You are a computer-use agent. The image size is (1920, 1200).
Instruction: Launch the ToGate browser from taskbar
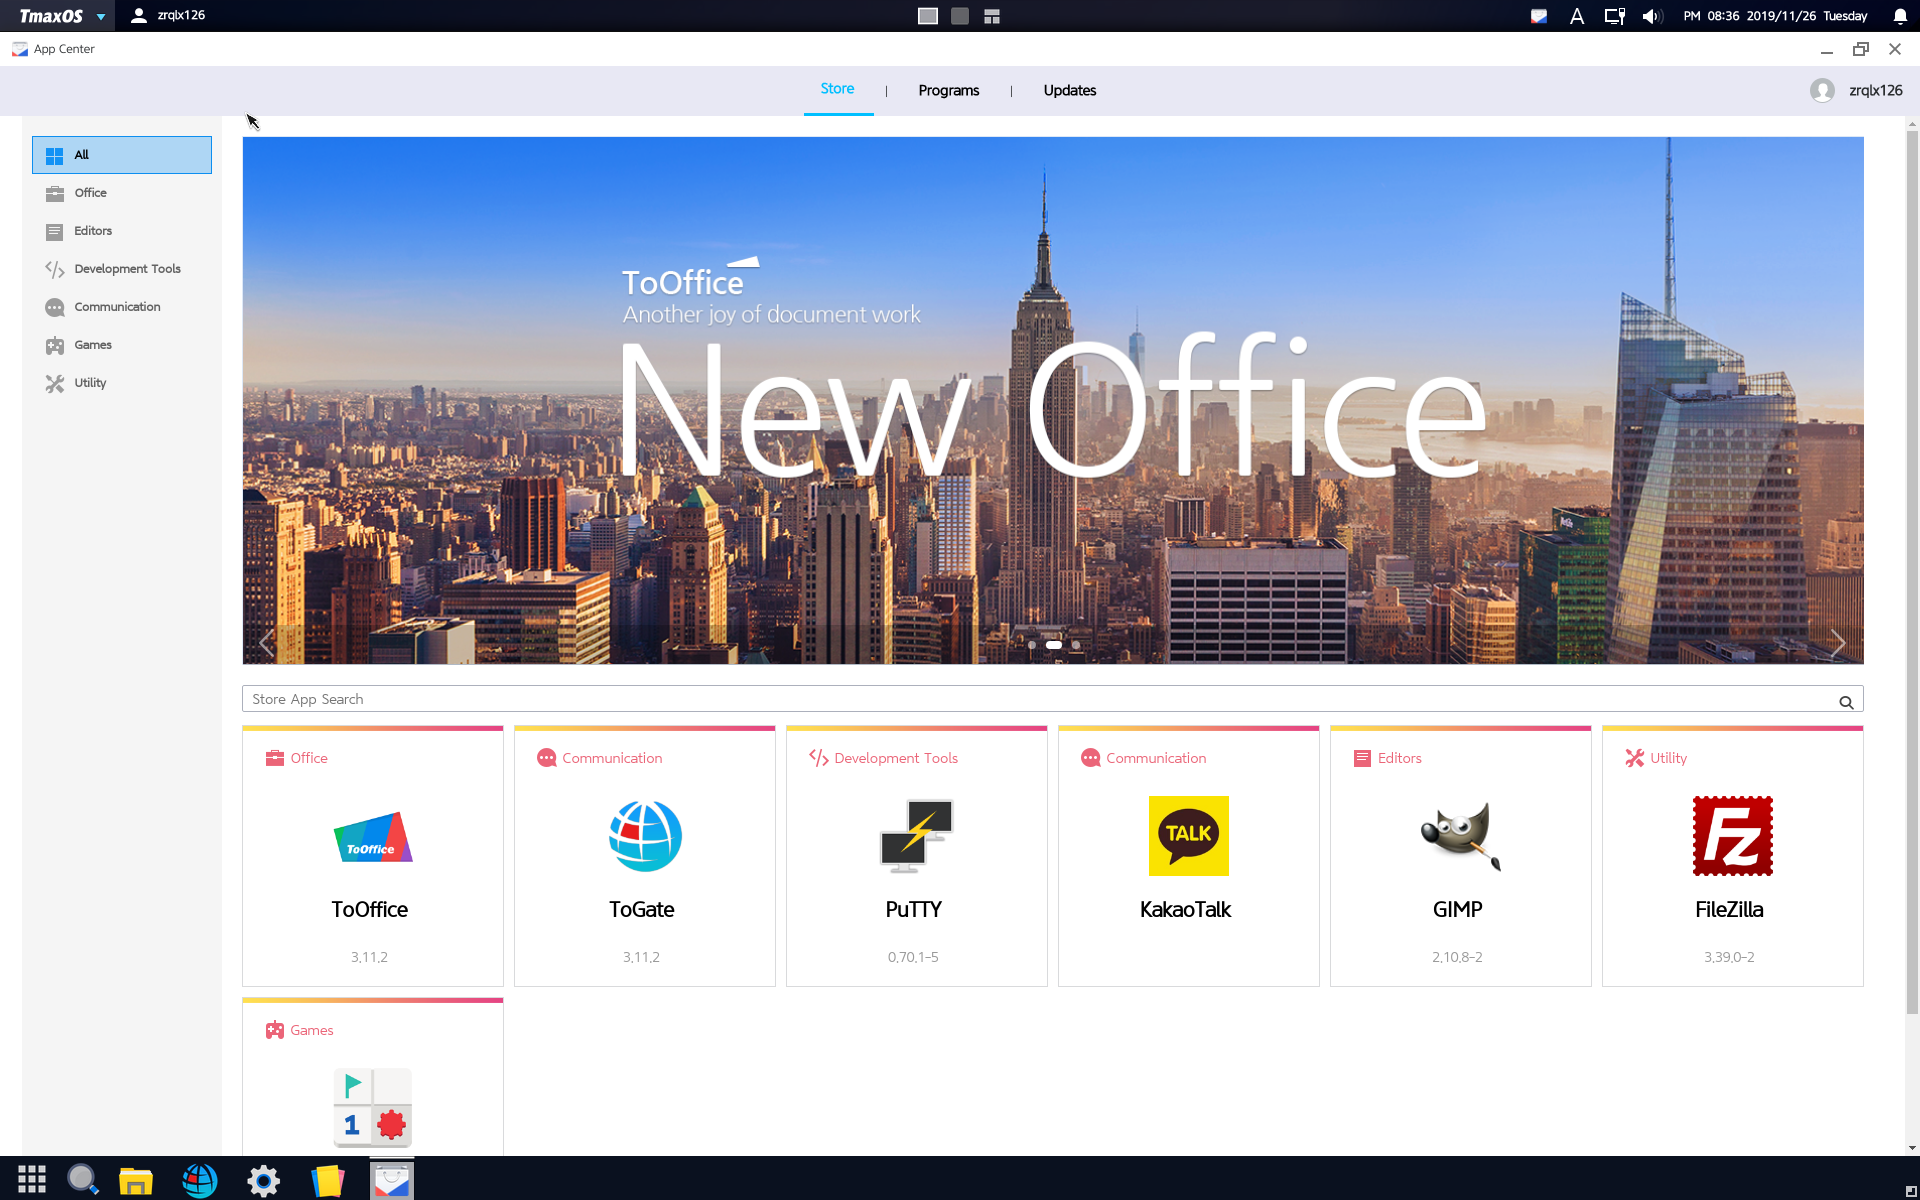[x=200, y=1181]
